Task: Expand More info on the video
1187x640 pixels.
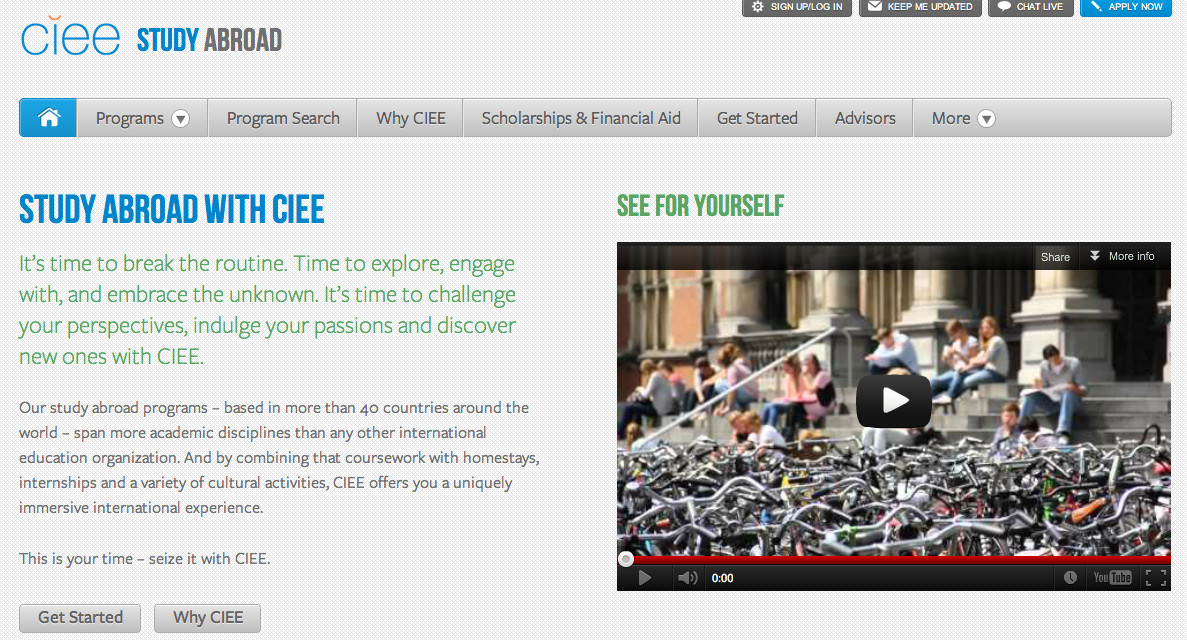Action: coord(1122,256)
